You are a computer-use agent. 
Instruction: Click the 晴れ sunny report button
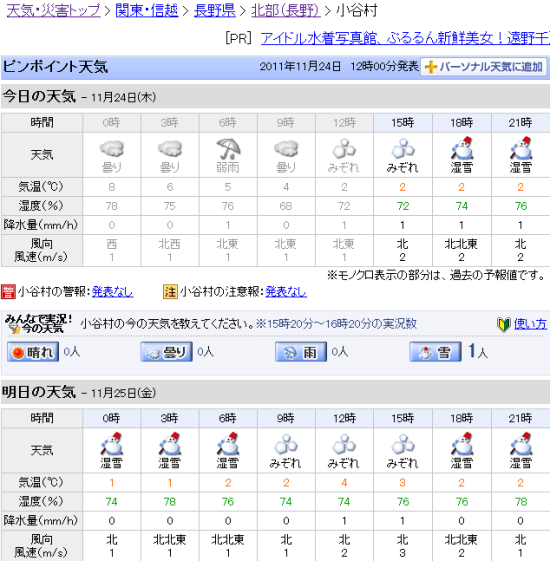coord(33,352)
